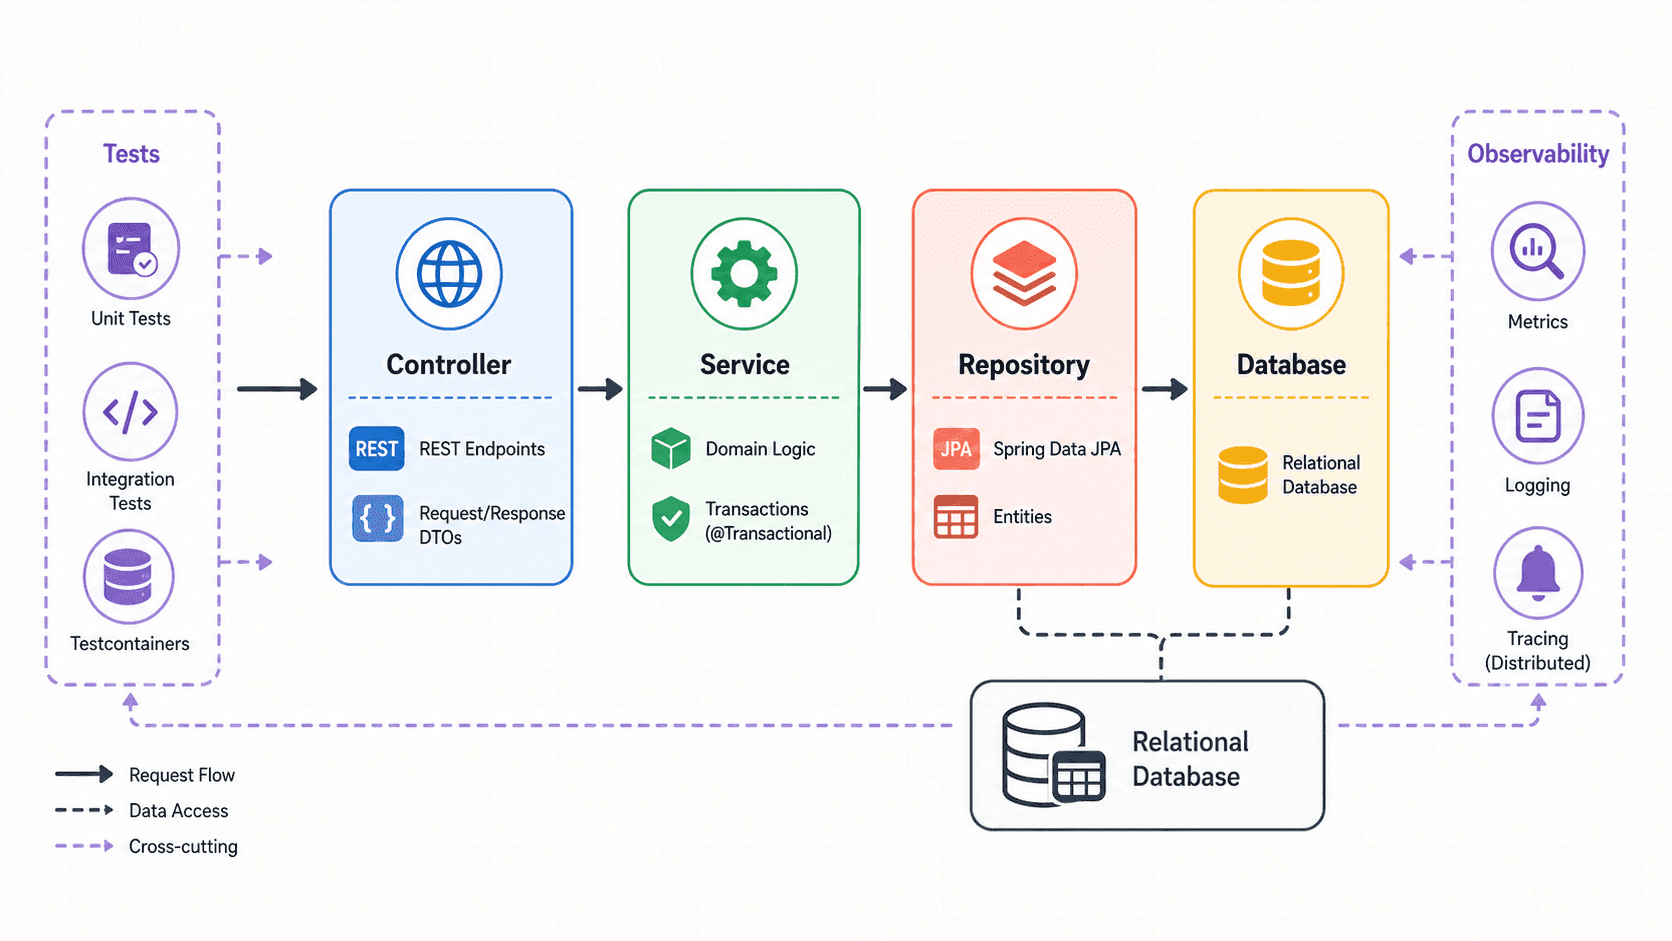The width and height of the screenshot is (1672, 941).
Task: Click the blue REST badge icon
Action: 377,449
